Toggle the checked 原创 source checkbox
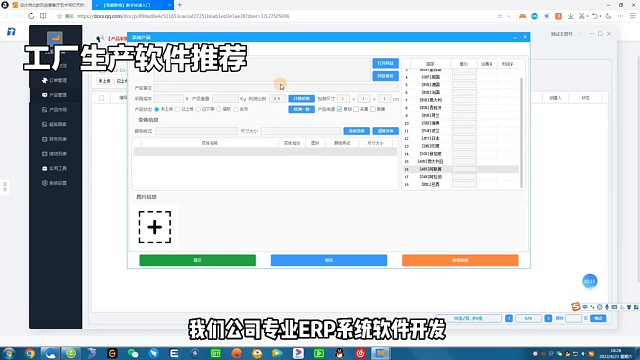This screenshot has height=360, width=640. [x=340, y=109]
